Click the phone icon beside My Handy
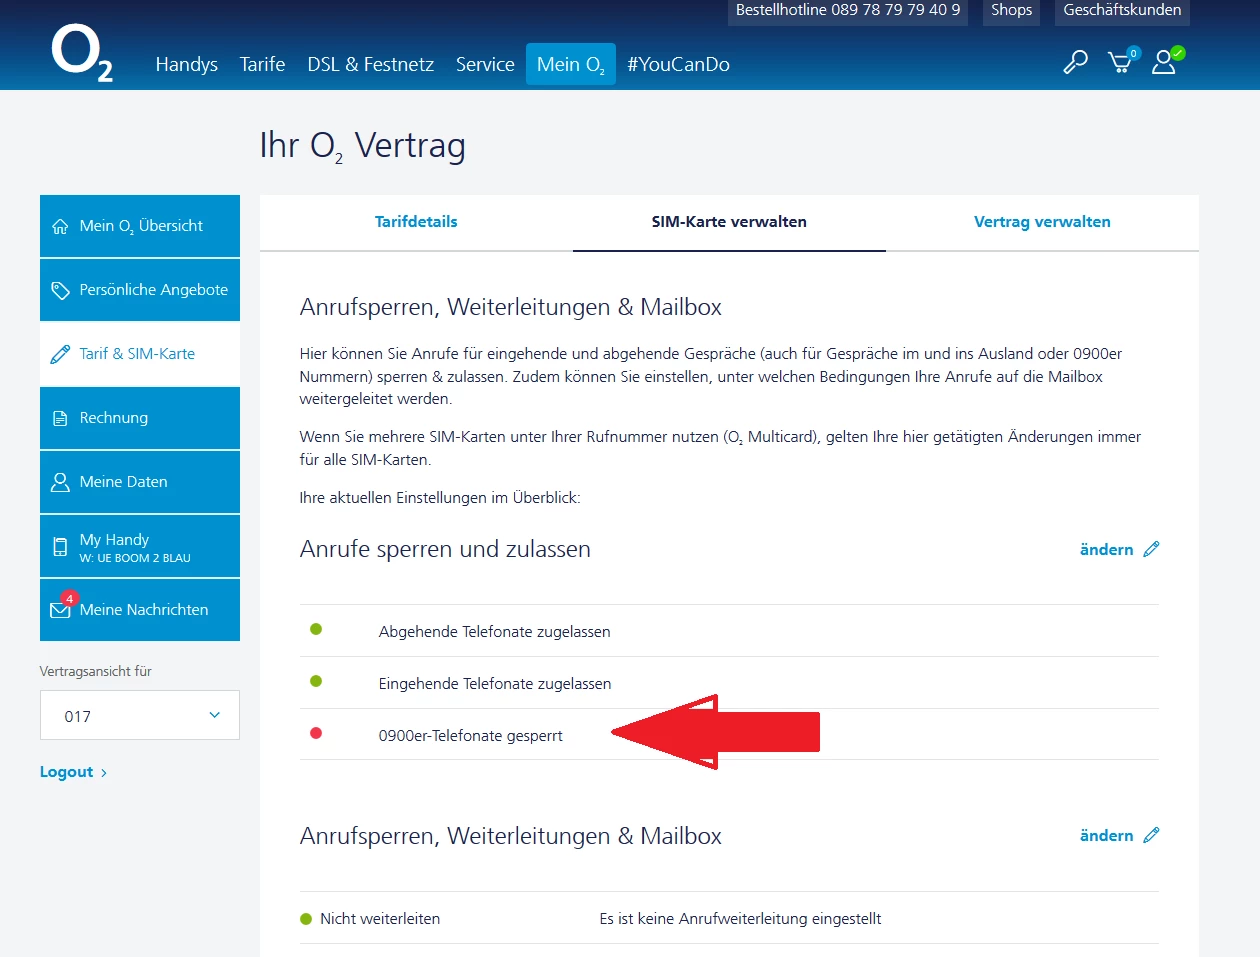 point(60,547)
